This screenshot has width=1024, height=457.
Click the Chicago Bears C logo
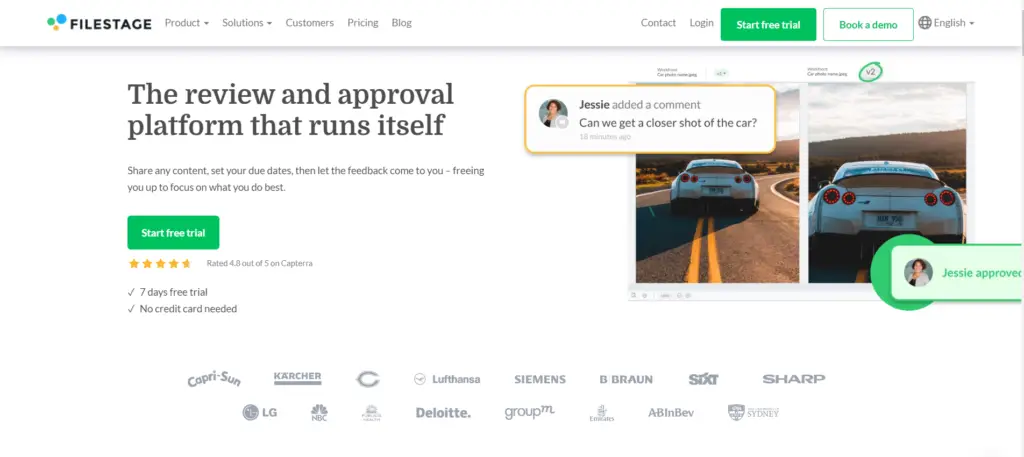368,379
